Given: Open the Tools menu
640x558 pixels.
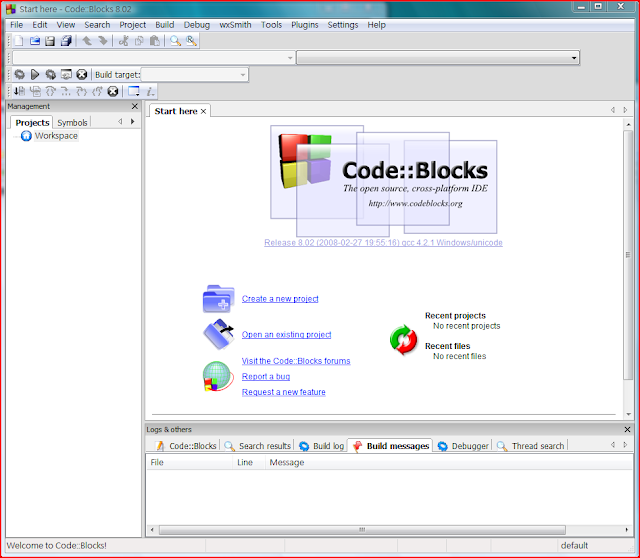Looking at the screenshot, I should pyautogui.click(x=271, y=25).
